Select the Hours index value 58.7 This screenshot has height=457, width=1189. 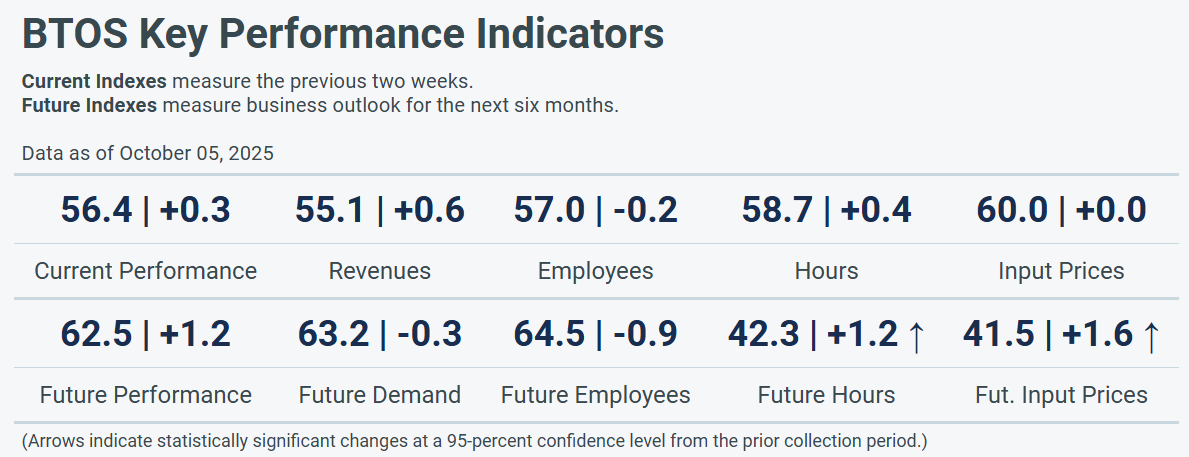point(777,211)
